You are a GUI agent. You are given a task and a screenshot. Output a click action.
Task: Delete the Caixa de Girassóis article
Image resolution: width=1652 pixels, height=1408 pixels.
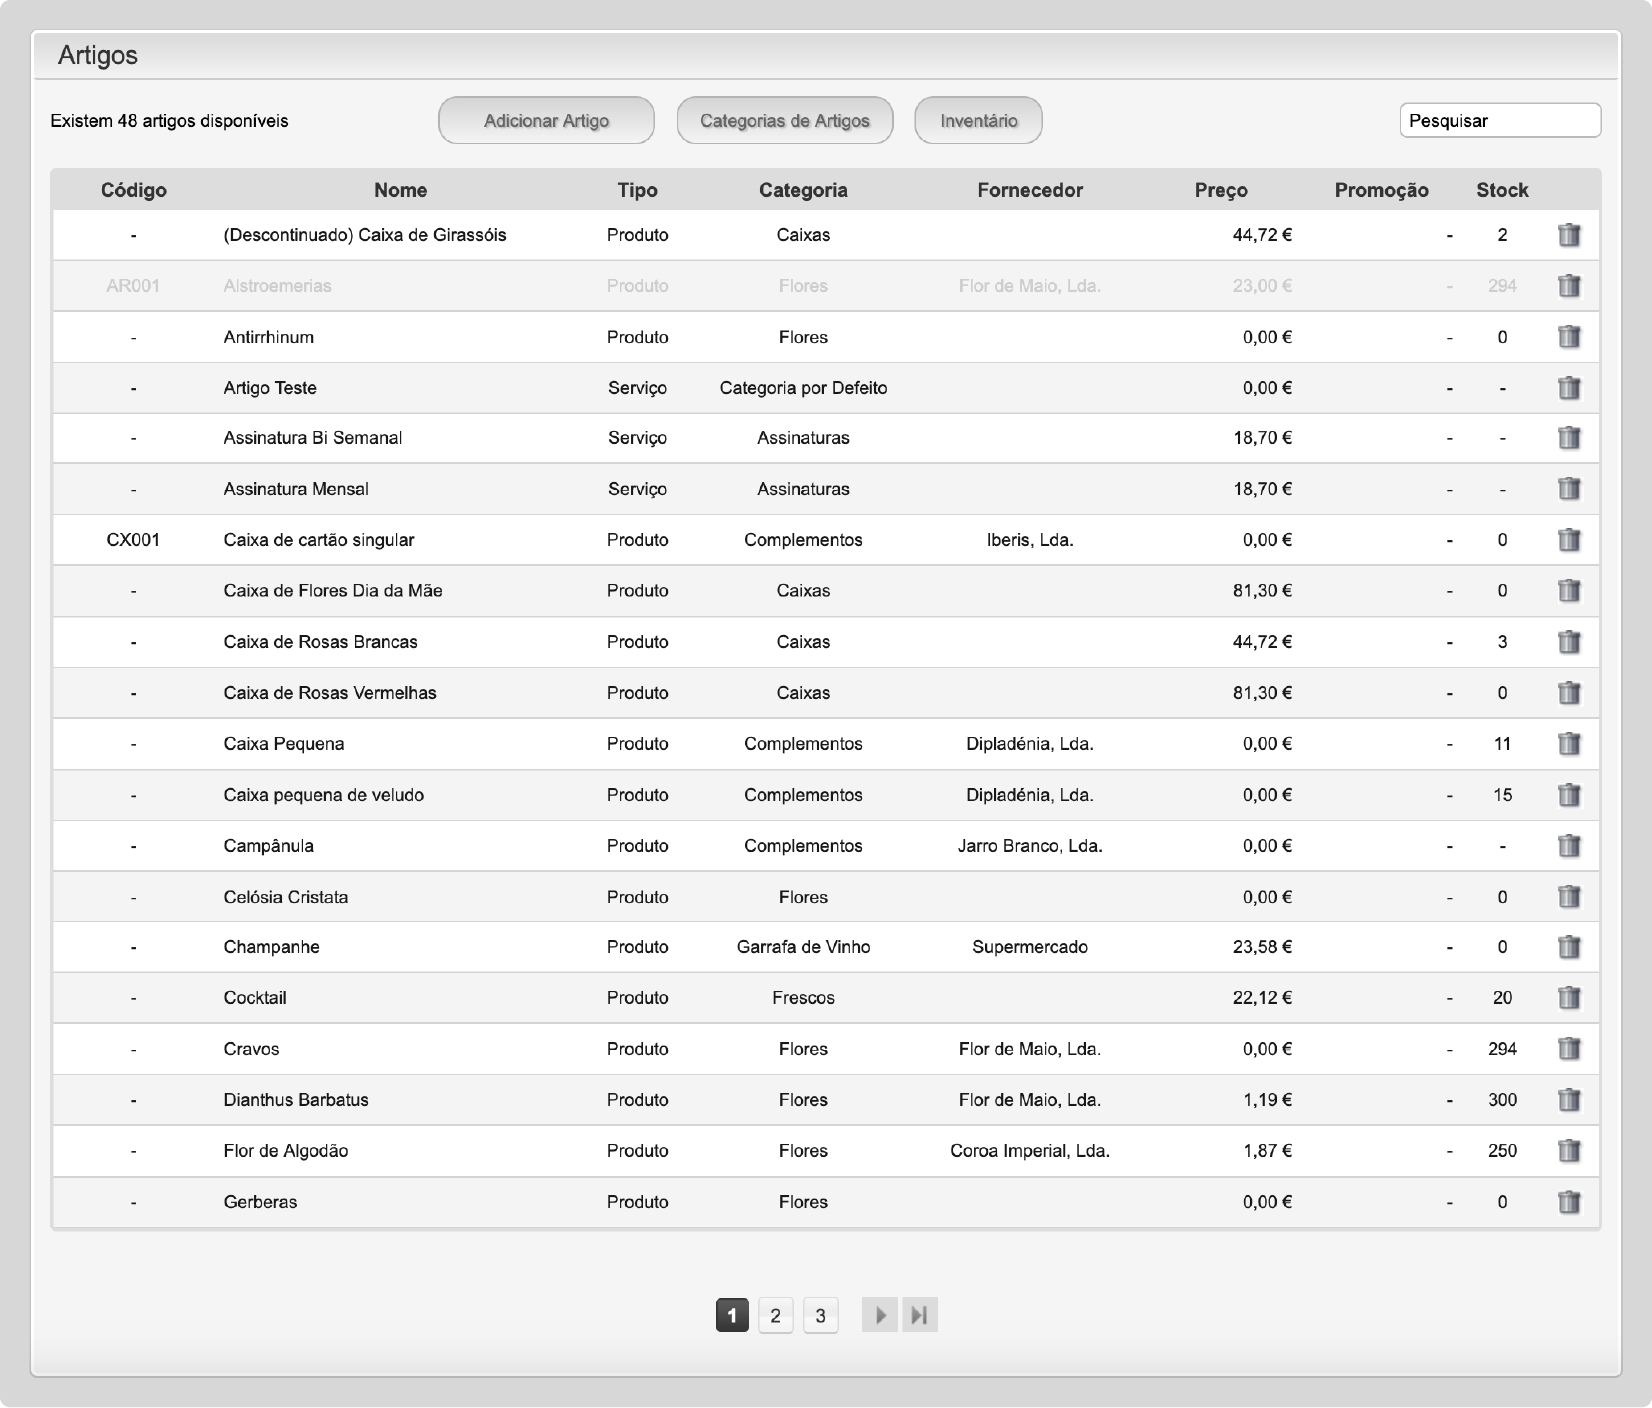point(1568,235)
